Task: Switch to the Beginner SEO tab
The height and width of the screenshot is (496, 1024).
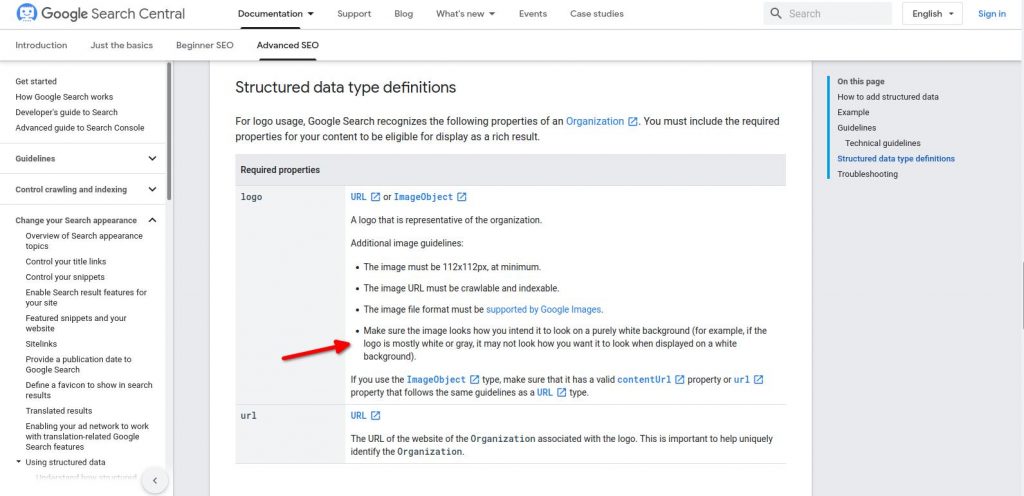Action: tap(204, 46)
